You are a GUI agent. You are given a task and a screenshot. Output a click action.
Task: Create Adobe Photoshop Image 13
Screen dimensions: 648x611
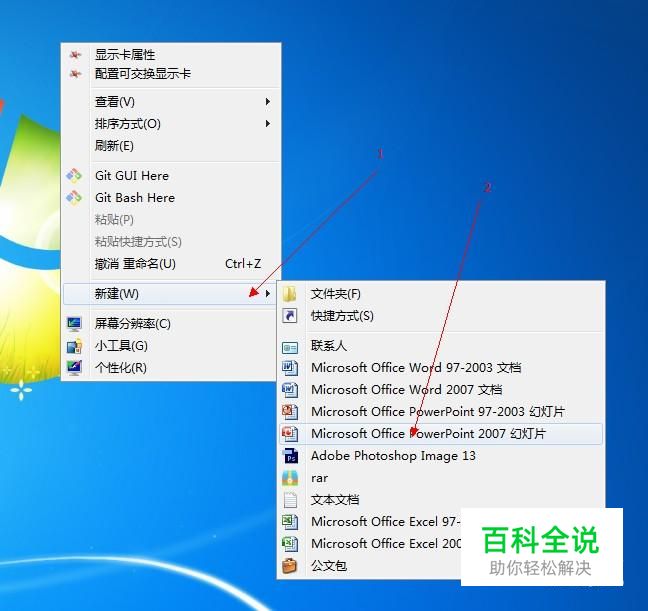441,456
